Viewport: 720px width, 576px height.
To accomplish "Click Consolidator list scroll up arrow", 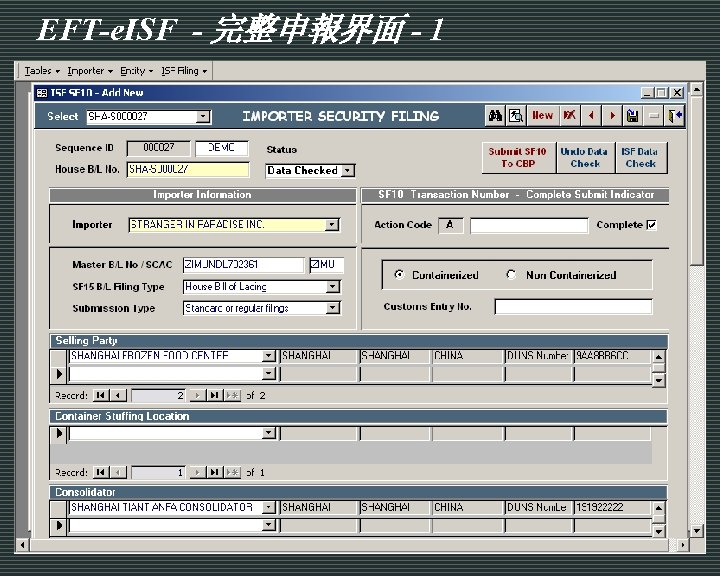I will click(659, 508).
